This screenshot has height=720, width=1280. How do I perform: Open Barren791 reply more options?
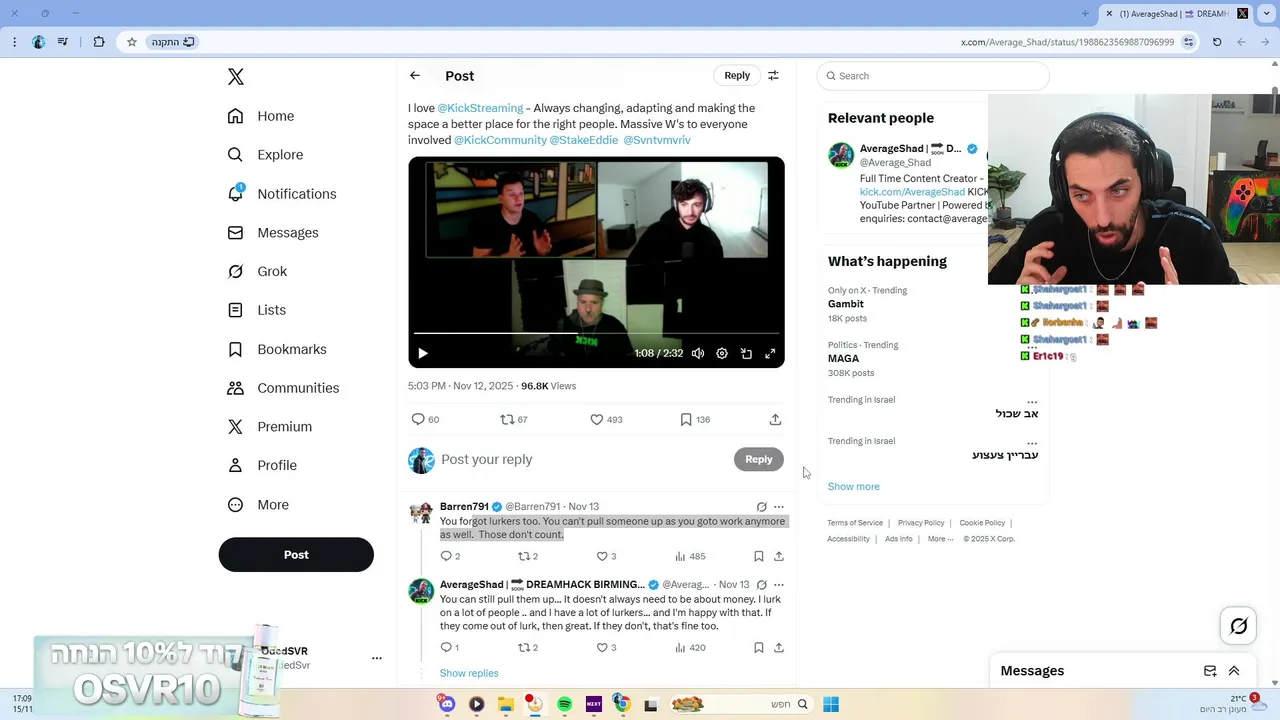[x=779, y=507]
